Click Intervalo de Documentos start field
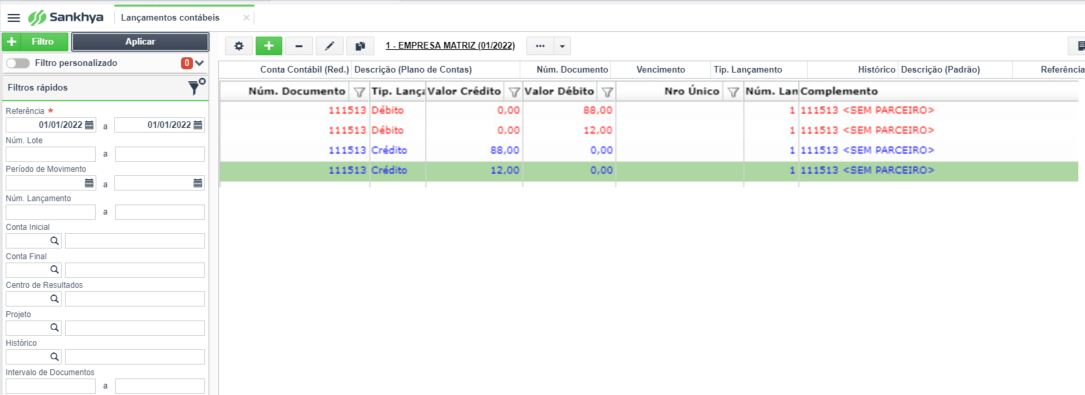This screenshot has width=1085, height=395. [51, 386]
